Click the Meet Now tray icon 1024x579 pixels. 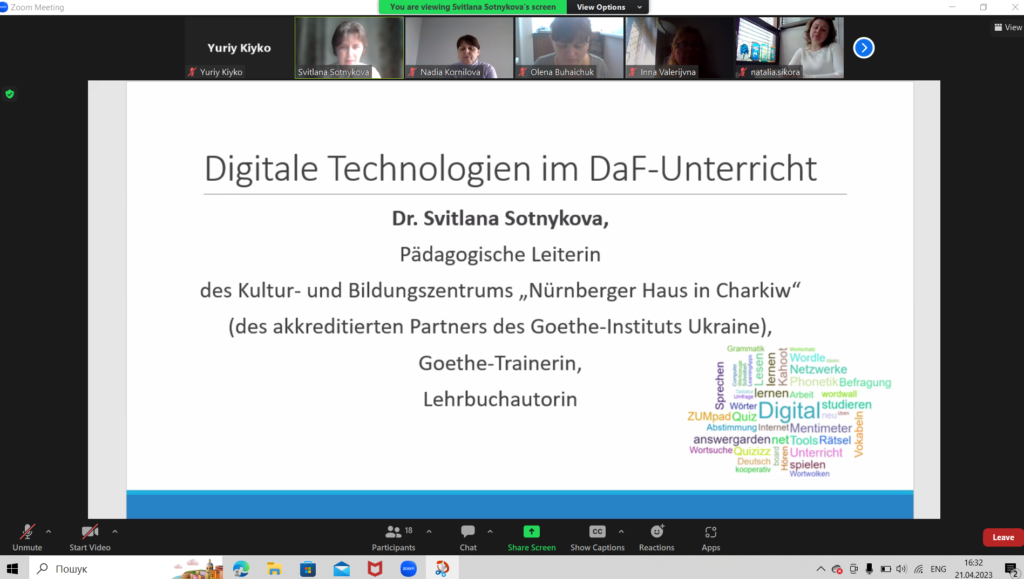click(854, 569)
